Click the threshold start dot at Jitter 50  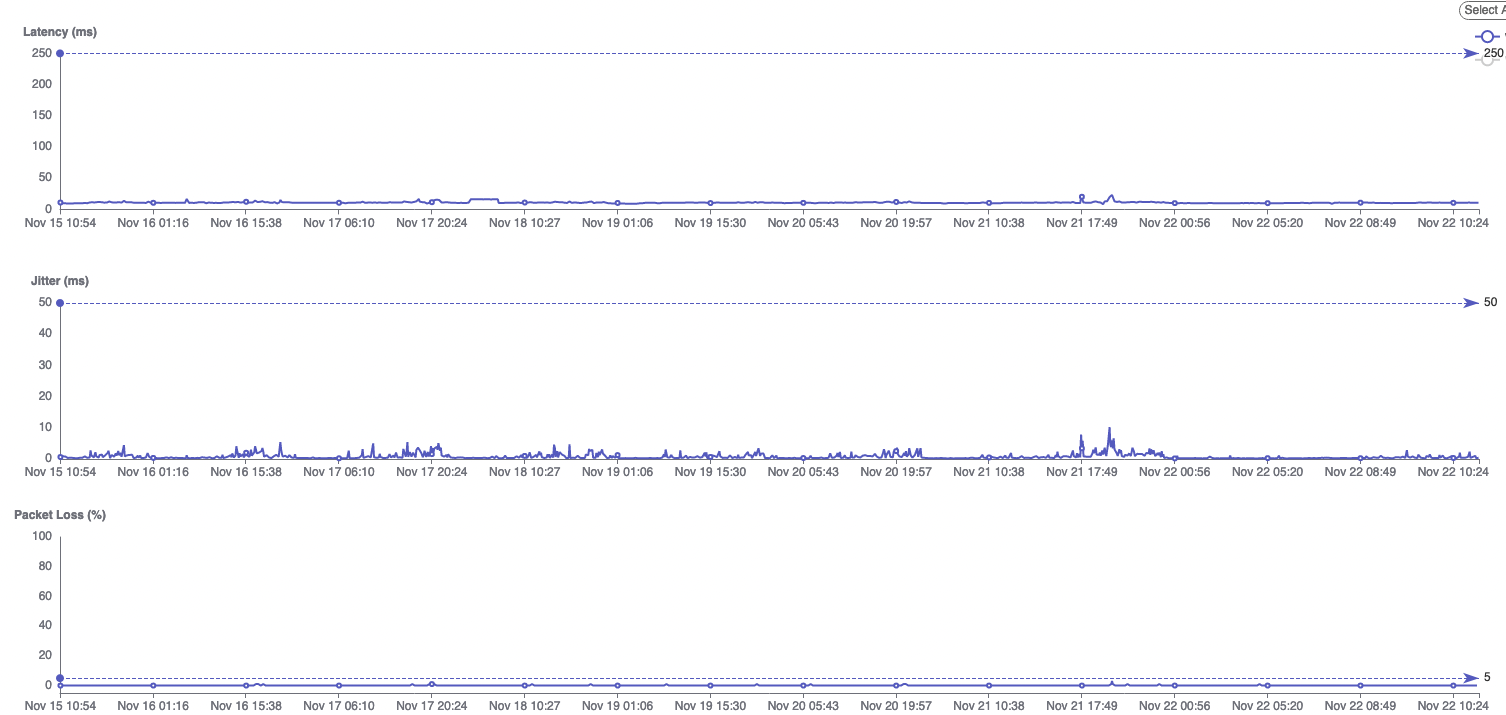click(60, 302)
